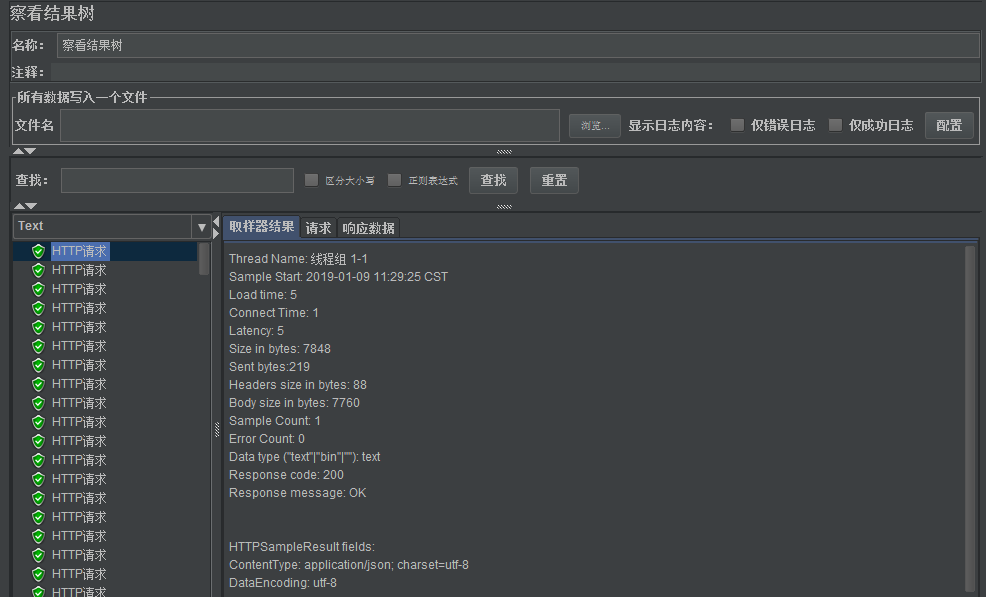
Task: Click the 'Load time: 5' line
Action: pos(263,295)
